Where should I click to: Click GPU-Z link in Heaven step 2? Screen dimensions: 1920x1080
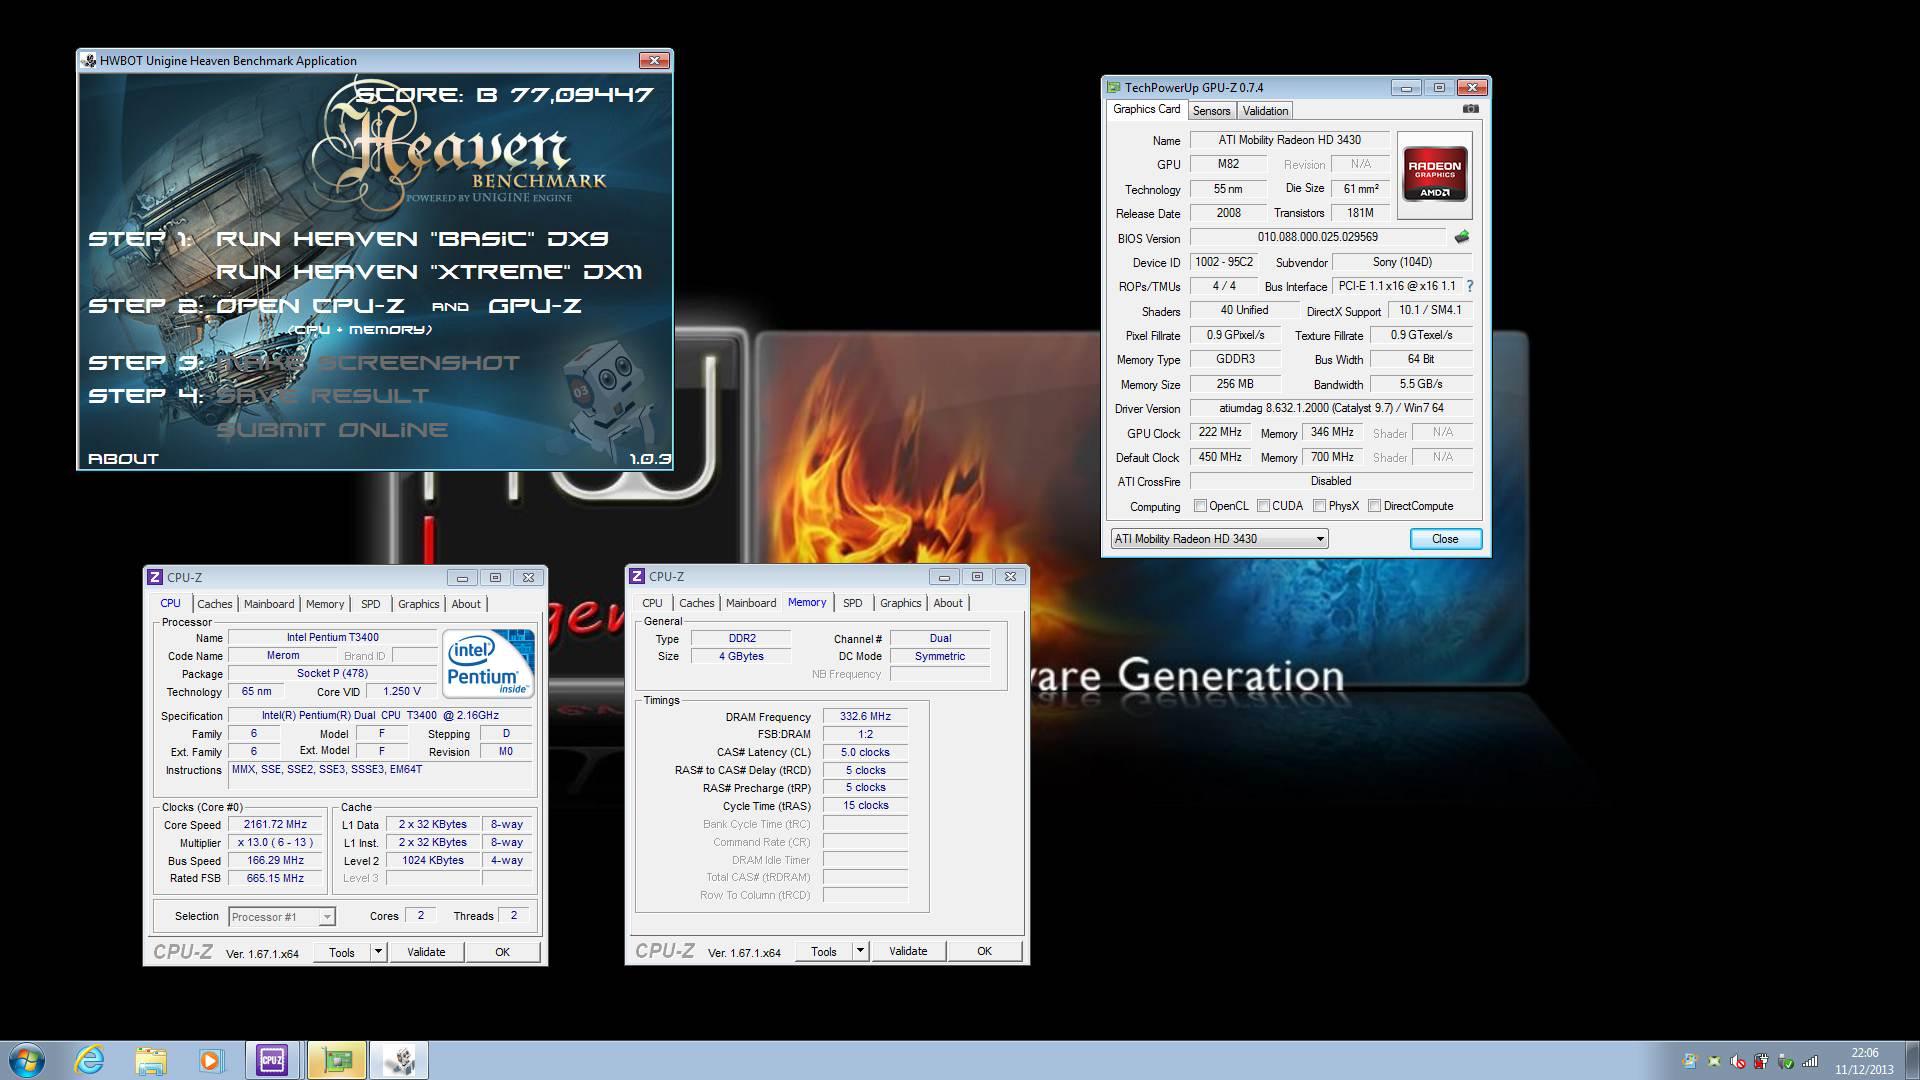click(534, 306)
